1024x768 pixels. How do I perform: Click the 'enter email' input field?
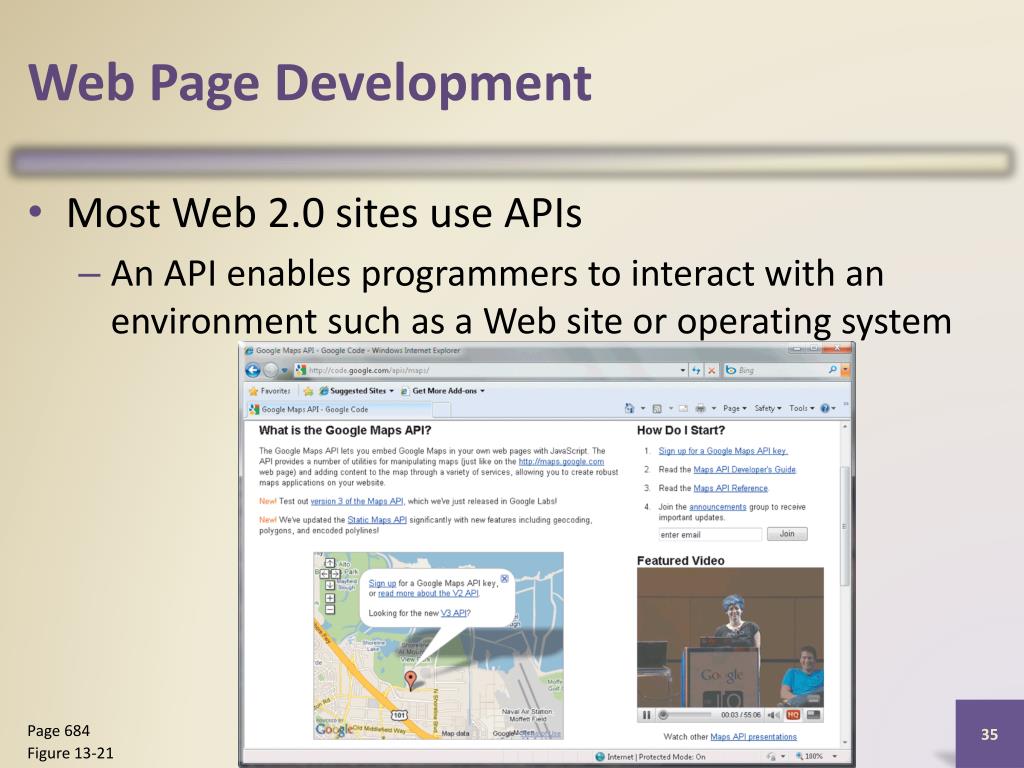[x=710, y=535]
